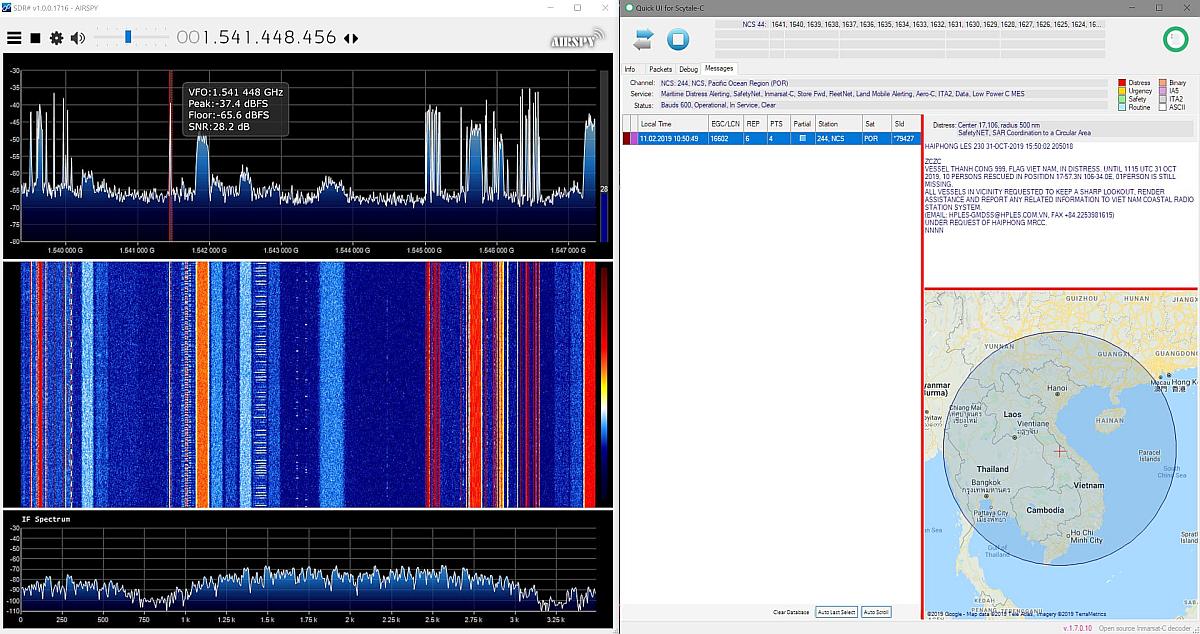The width and height of the screenshot is (1200, 634).
Task: Click the IA5 purple legend swatch
Action: 1162,91
